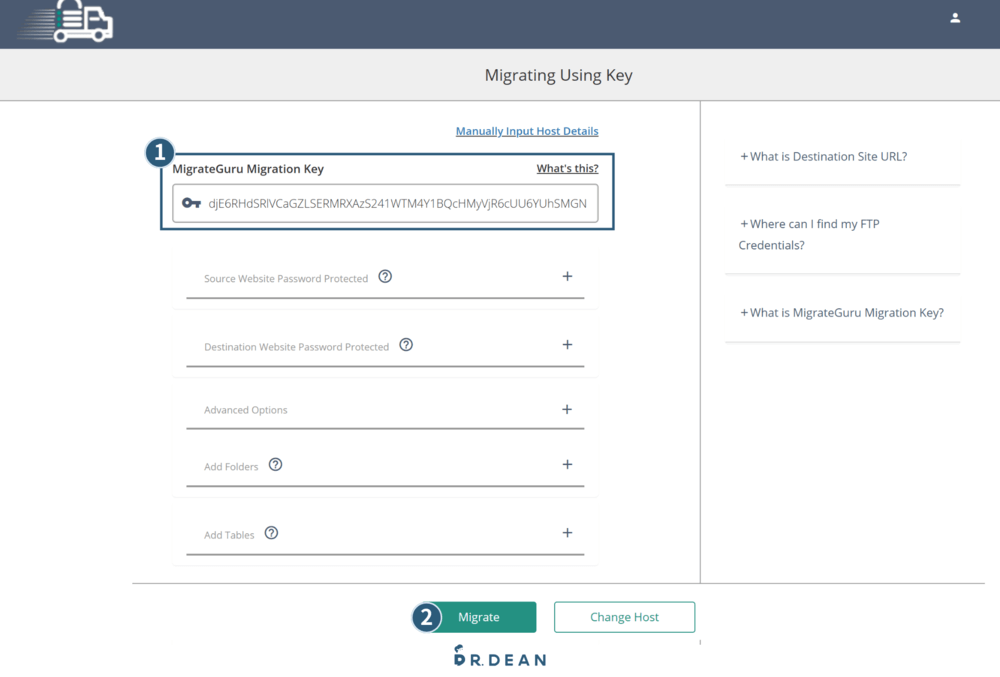The height and width of the screenshot is (677, 1000).
Task: Follow Manually Input Host Details link
Action: (527, 131)
